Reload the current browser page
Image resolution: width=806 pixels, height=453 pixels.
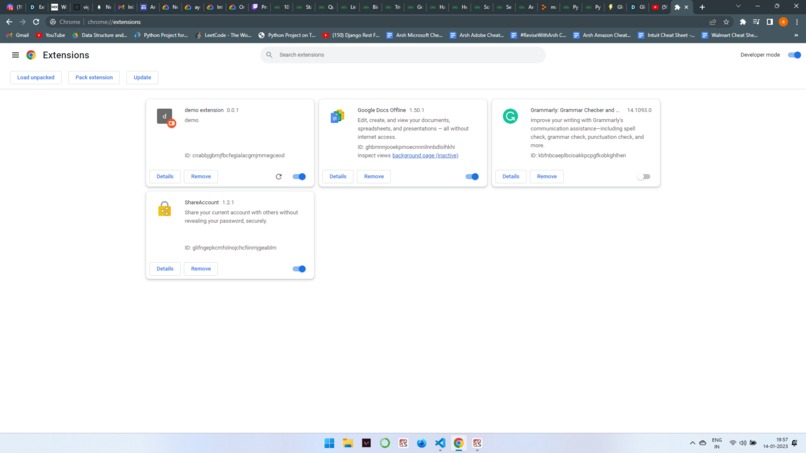[36, 22]
